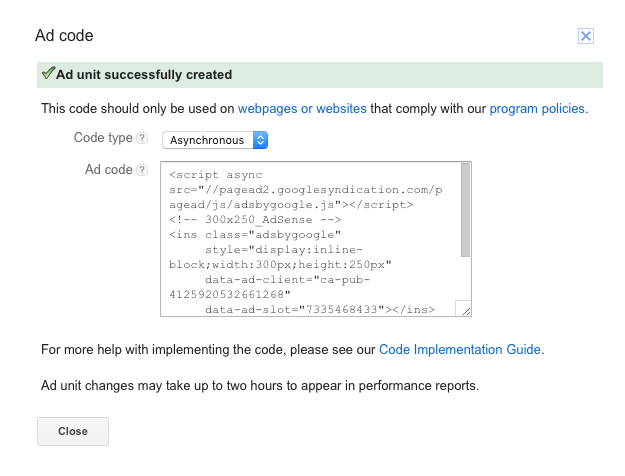Open the Code type help question mark

pyautogui.click(x=142, y=138)
